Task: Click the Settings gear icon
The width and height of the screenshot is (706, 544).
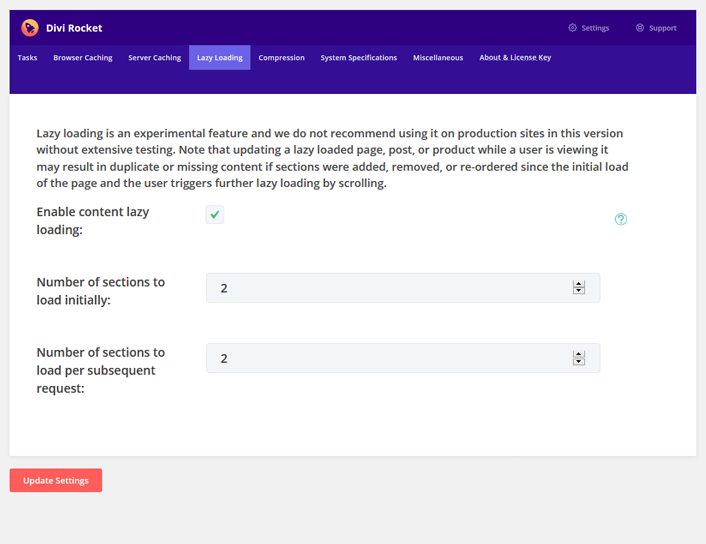Action: (572, 28)
